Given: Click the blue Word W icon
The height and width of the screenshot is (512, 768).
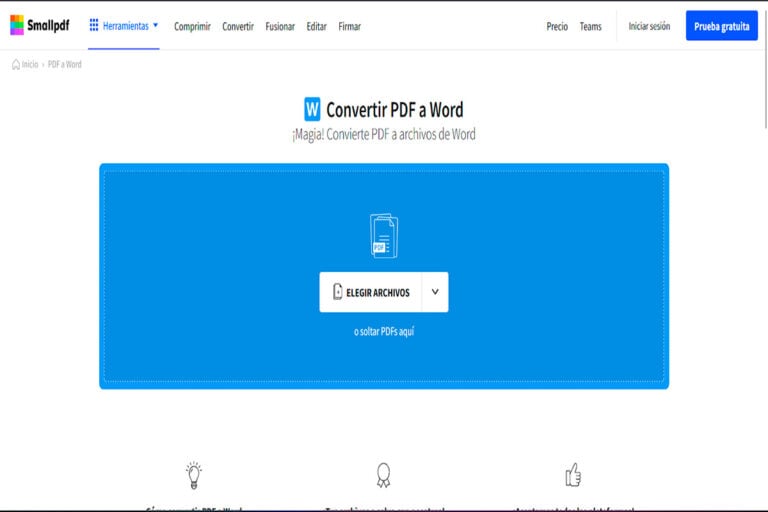Looking at the screenshot, I should coord(312,109).
